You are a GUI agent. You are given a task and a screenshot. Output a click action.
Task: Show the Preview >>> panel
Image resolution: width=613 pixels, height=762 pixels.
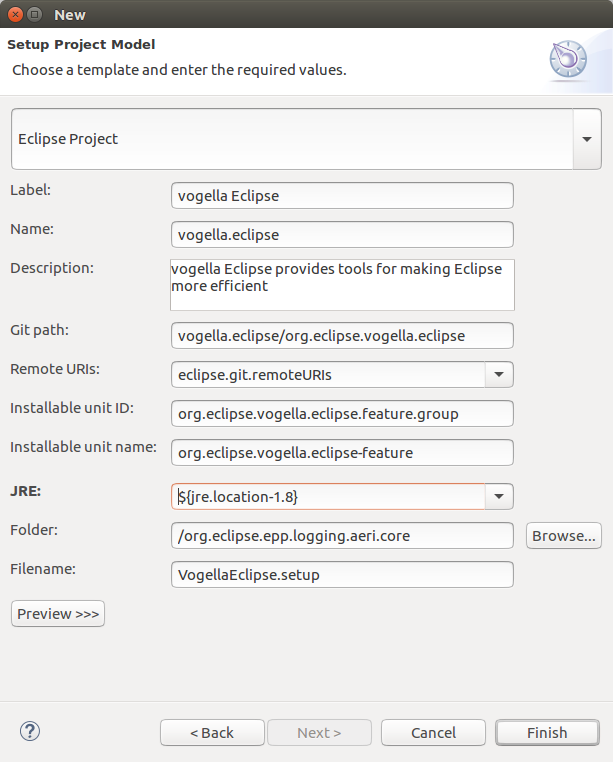(58, 614)
